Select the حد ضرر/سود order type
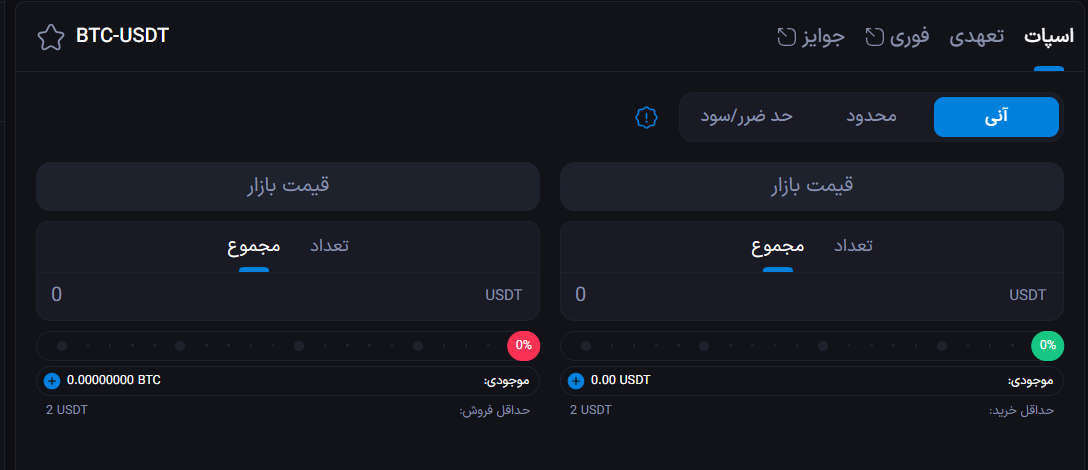The image size is (1088, 470). pyautogui.click(x=747, y=117)
